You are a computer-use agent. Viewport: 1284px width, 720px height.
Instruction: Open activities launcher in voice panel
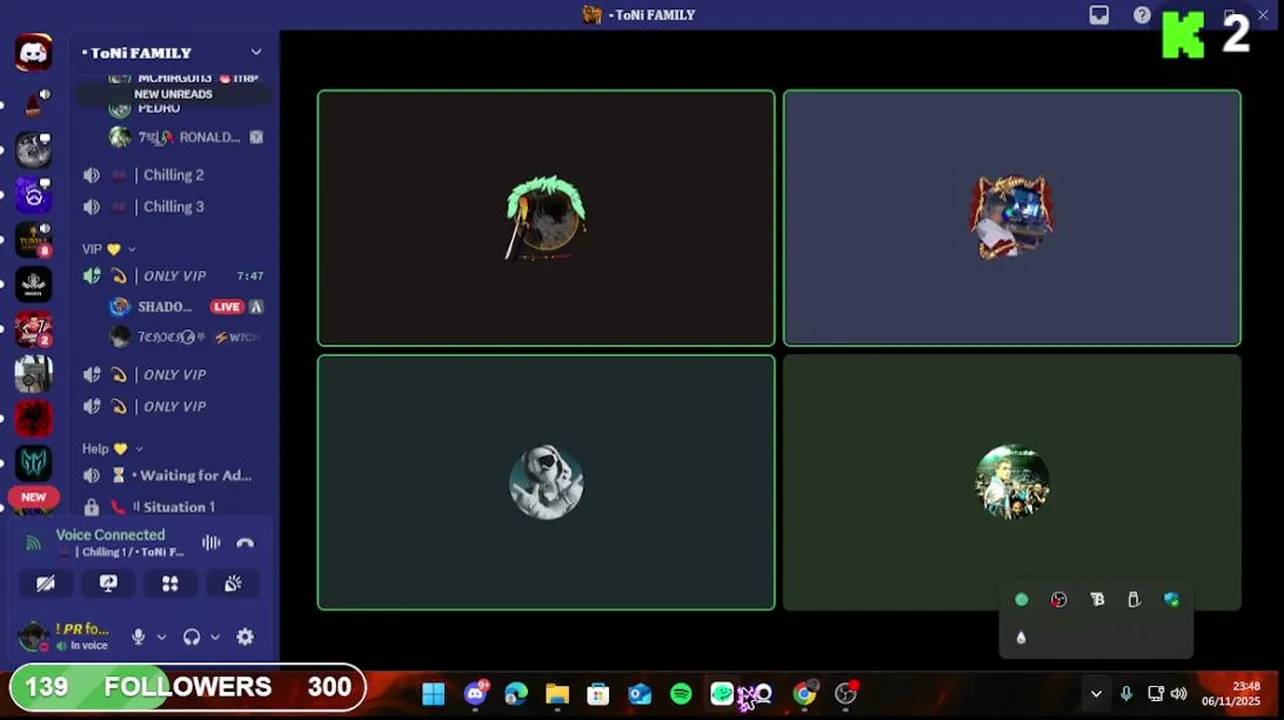click(170, 584)
